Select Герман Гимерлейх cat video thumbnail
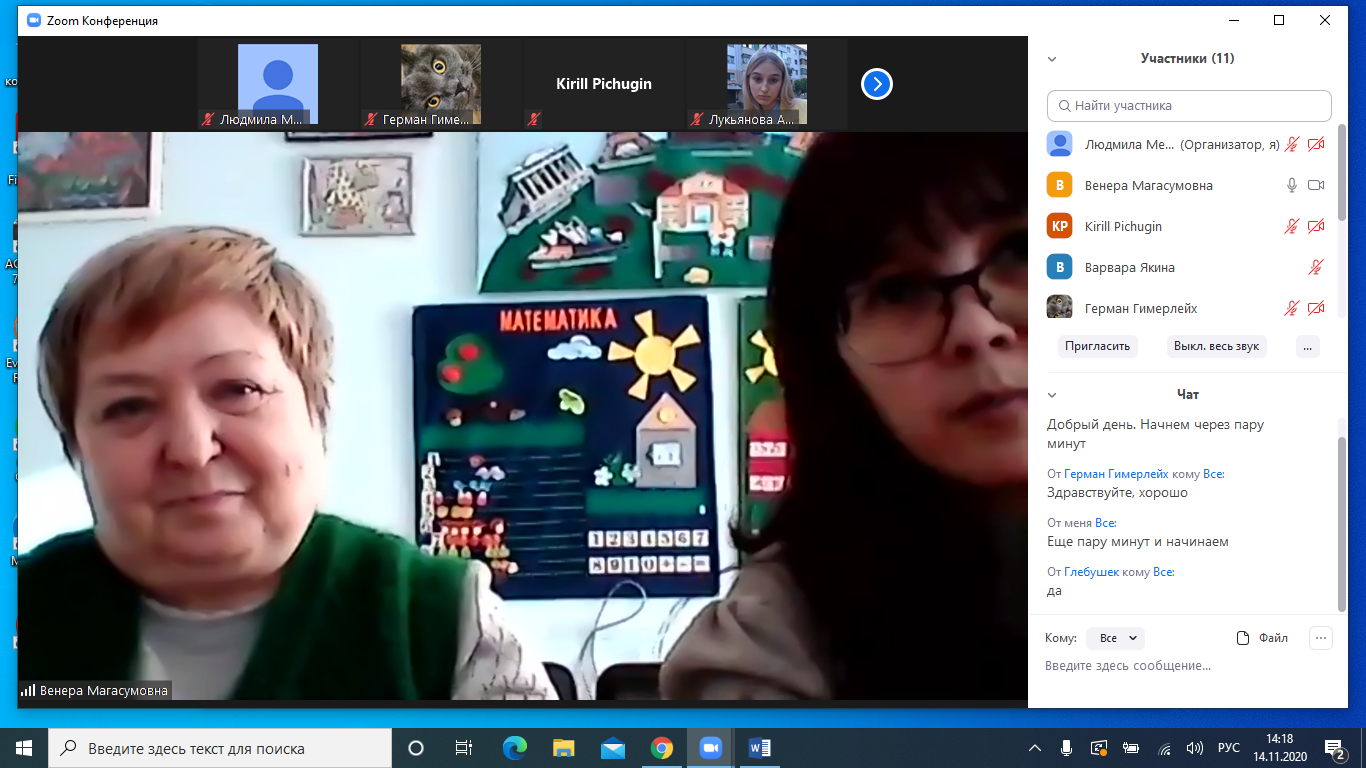 pyautogui.click(x=440, y=84)
